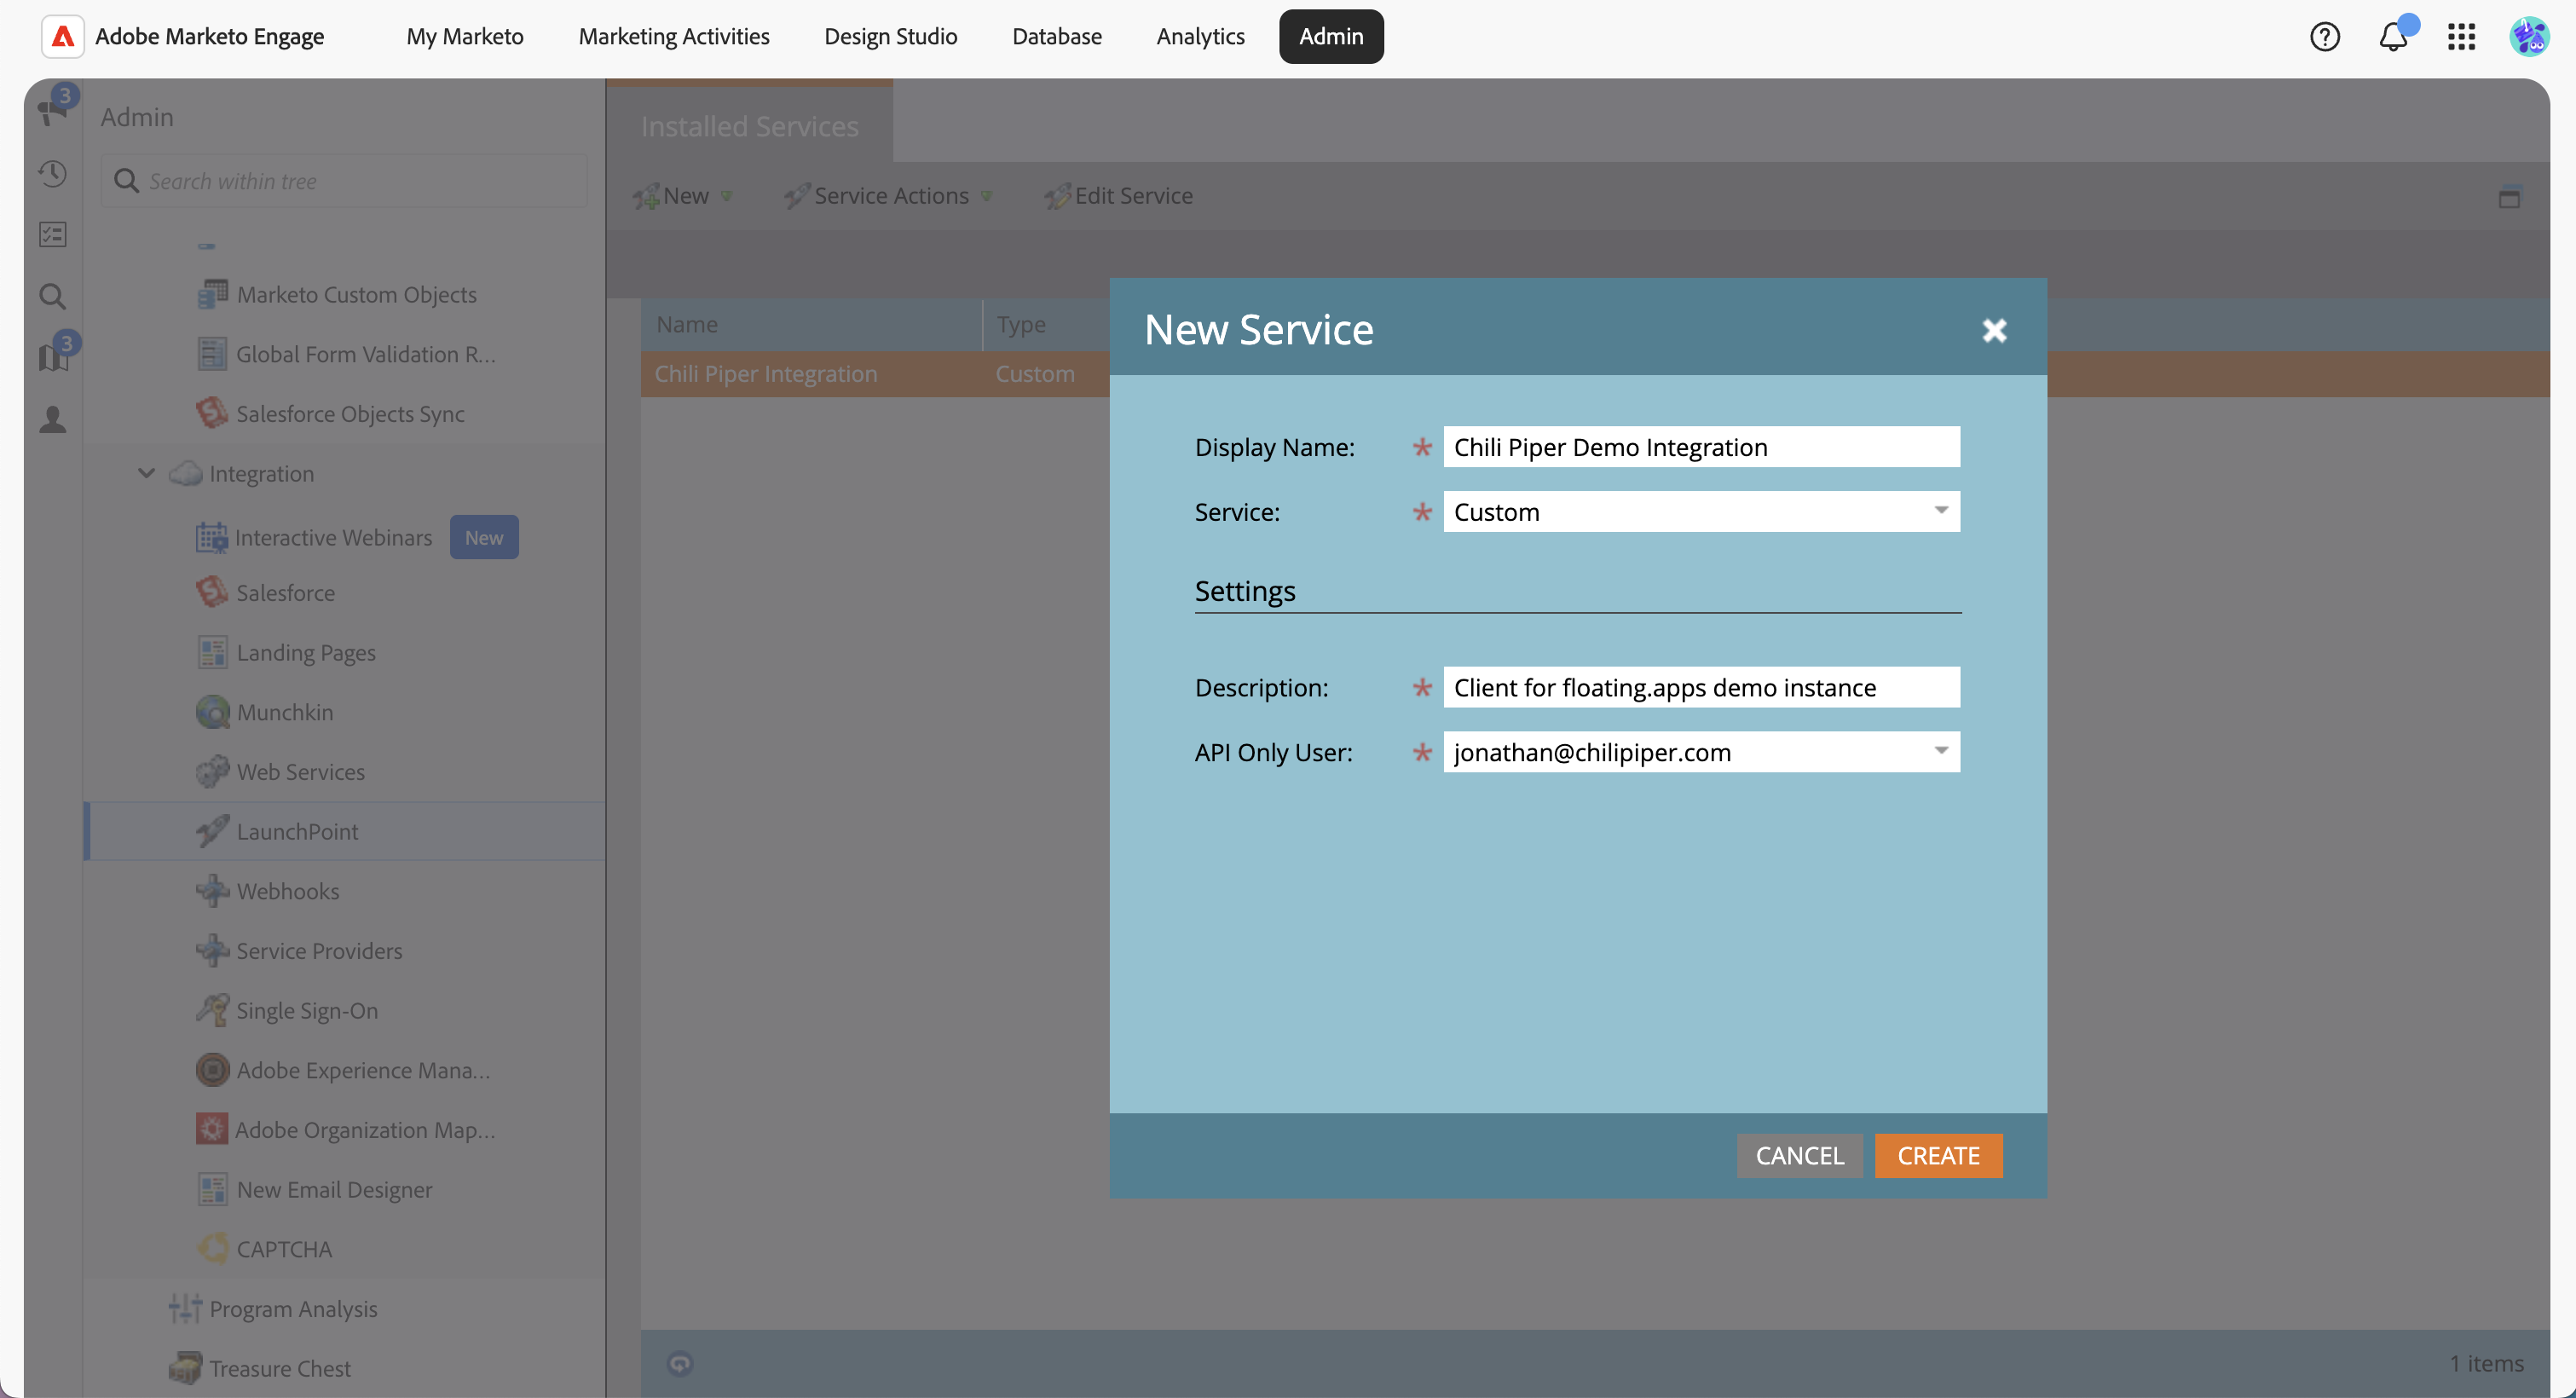Click the user profile avatar
2576x1398 pixels.
pyautogui.click(x=2529, y=37)
